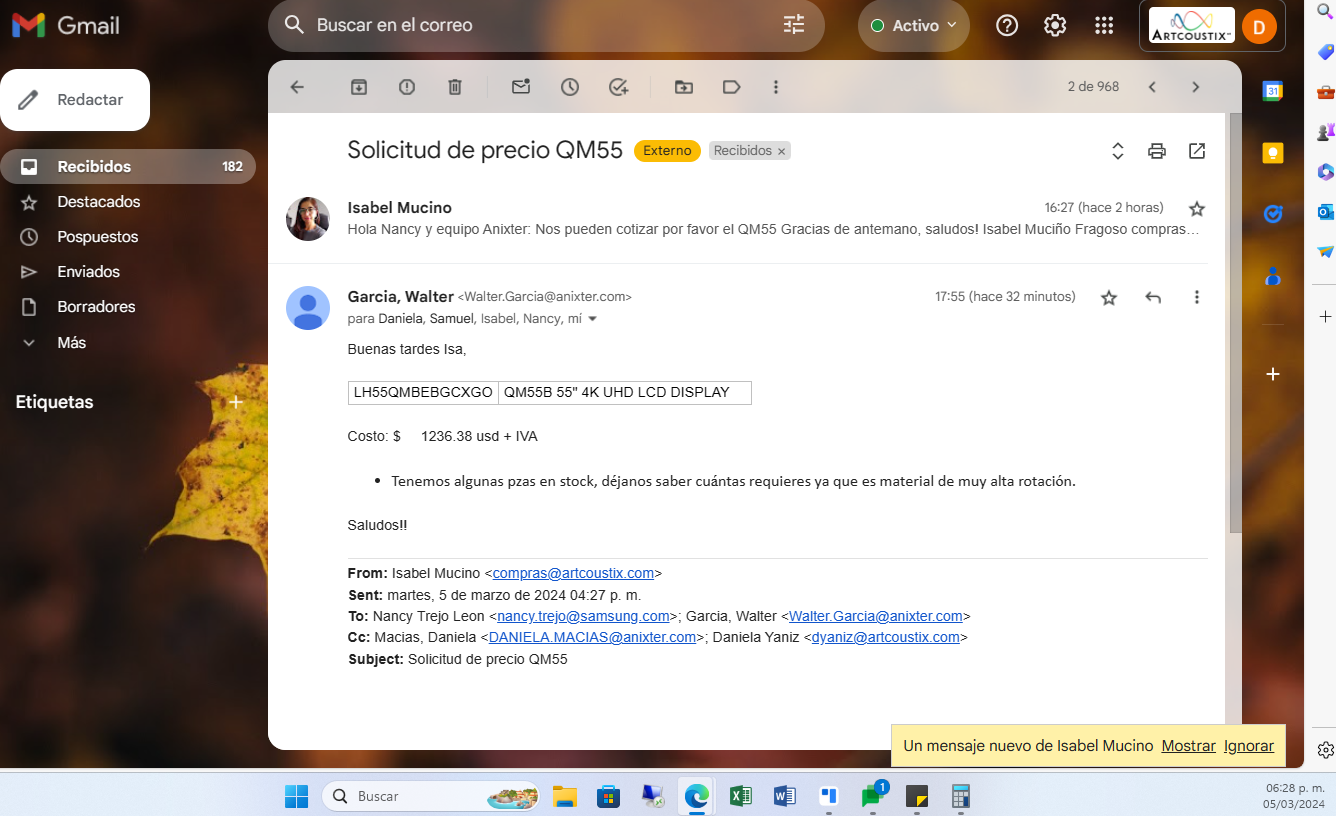1336x816 pixels.
Task: Open Gmail support help icon
Action: [1007, 25]
